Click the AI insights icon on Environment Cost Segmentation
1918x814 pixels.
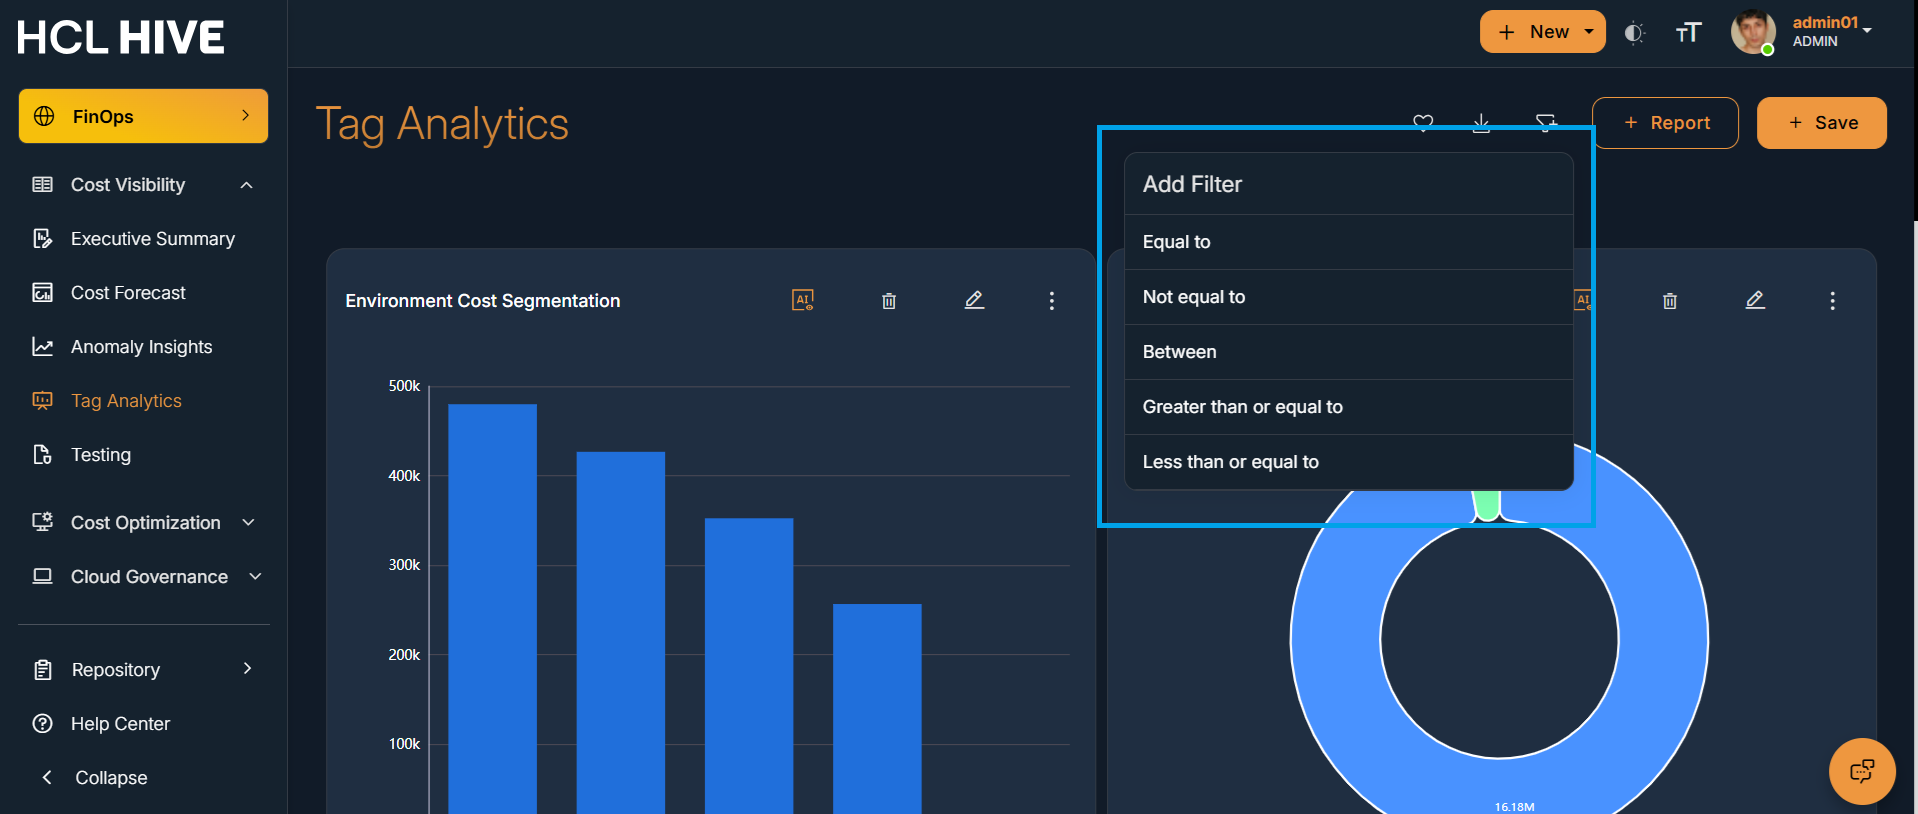[803, 300]
